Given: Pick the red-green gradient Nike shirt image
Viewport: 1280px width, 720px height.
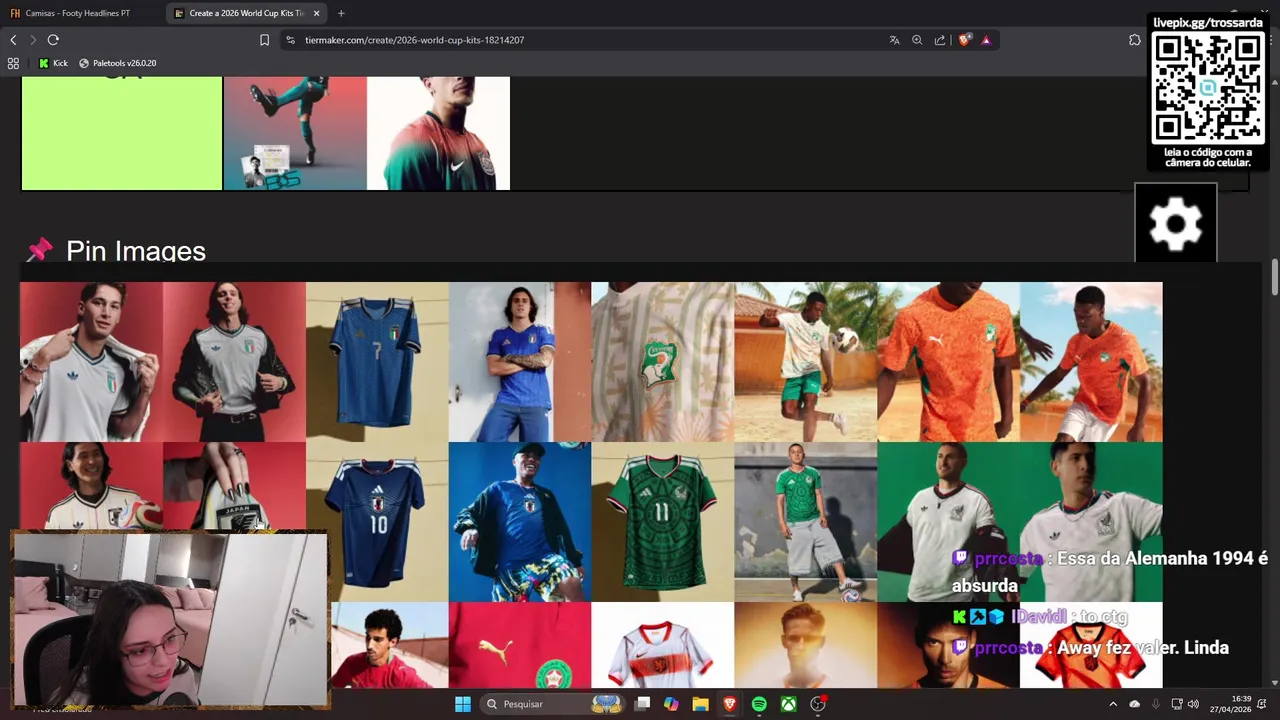Looking at the screenshot, I should click(438, 133).
